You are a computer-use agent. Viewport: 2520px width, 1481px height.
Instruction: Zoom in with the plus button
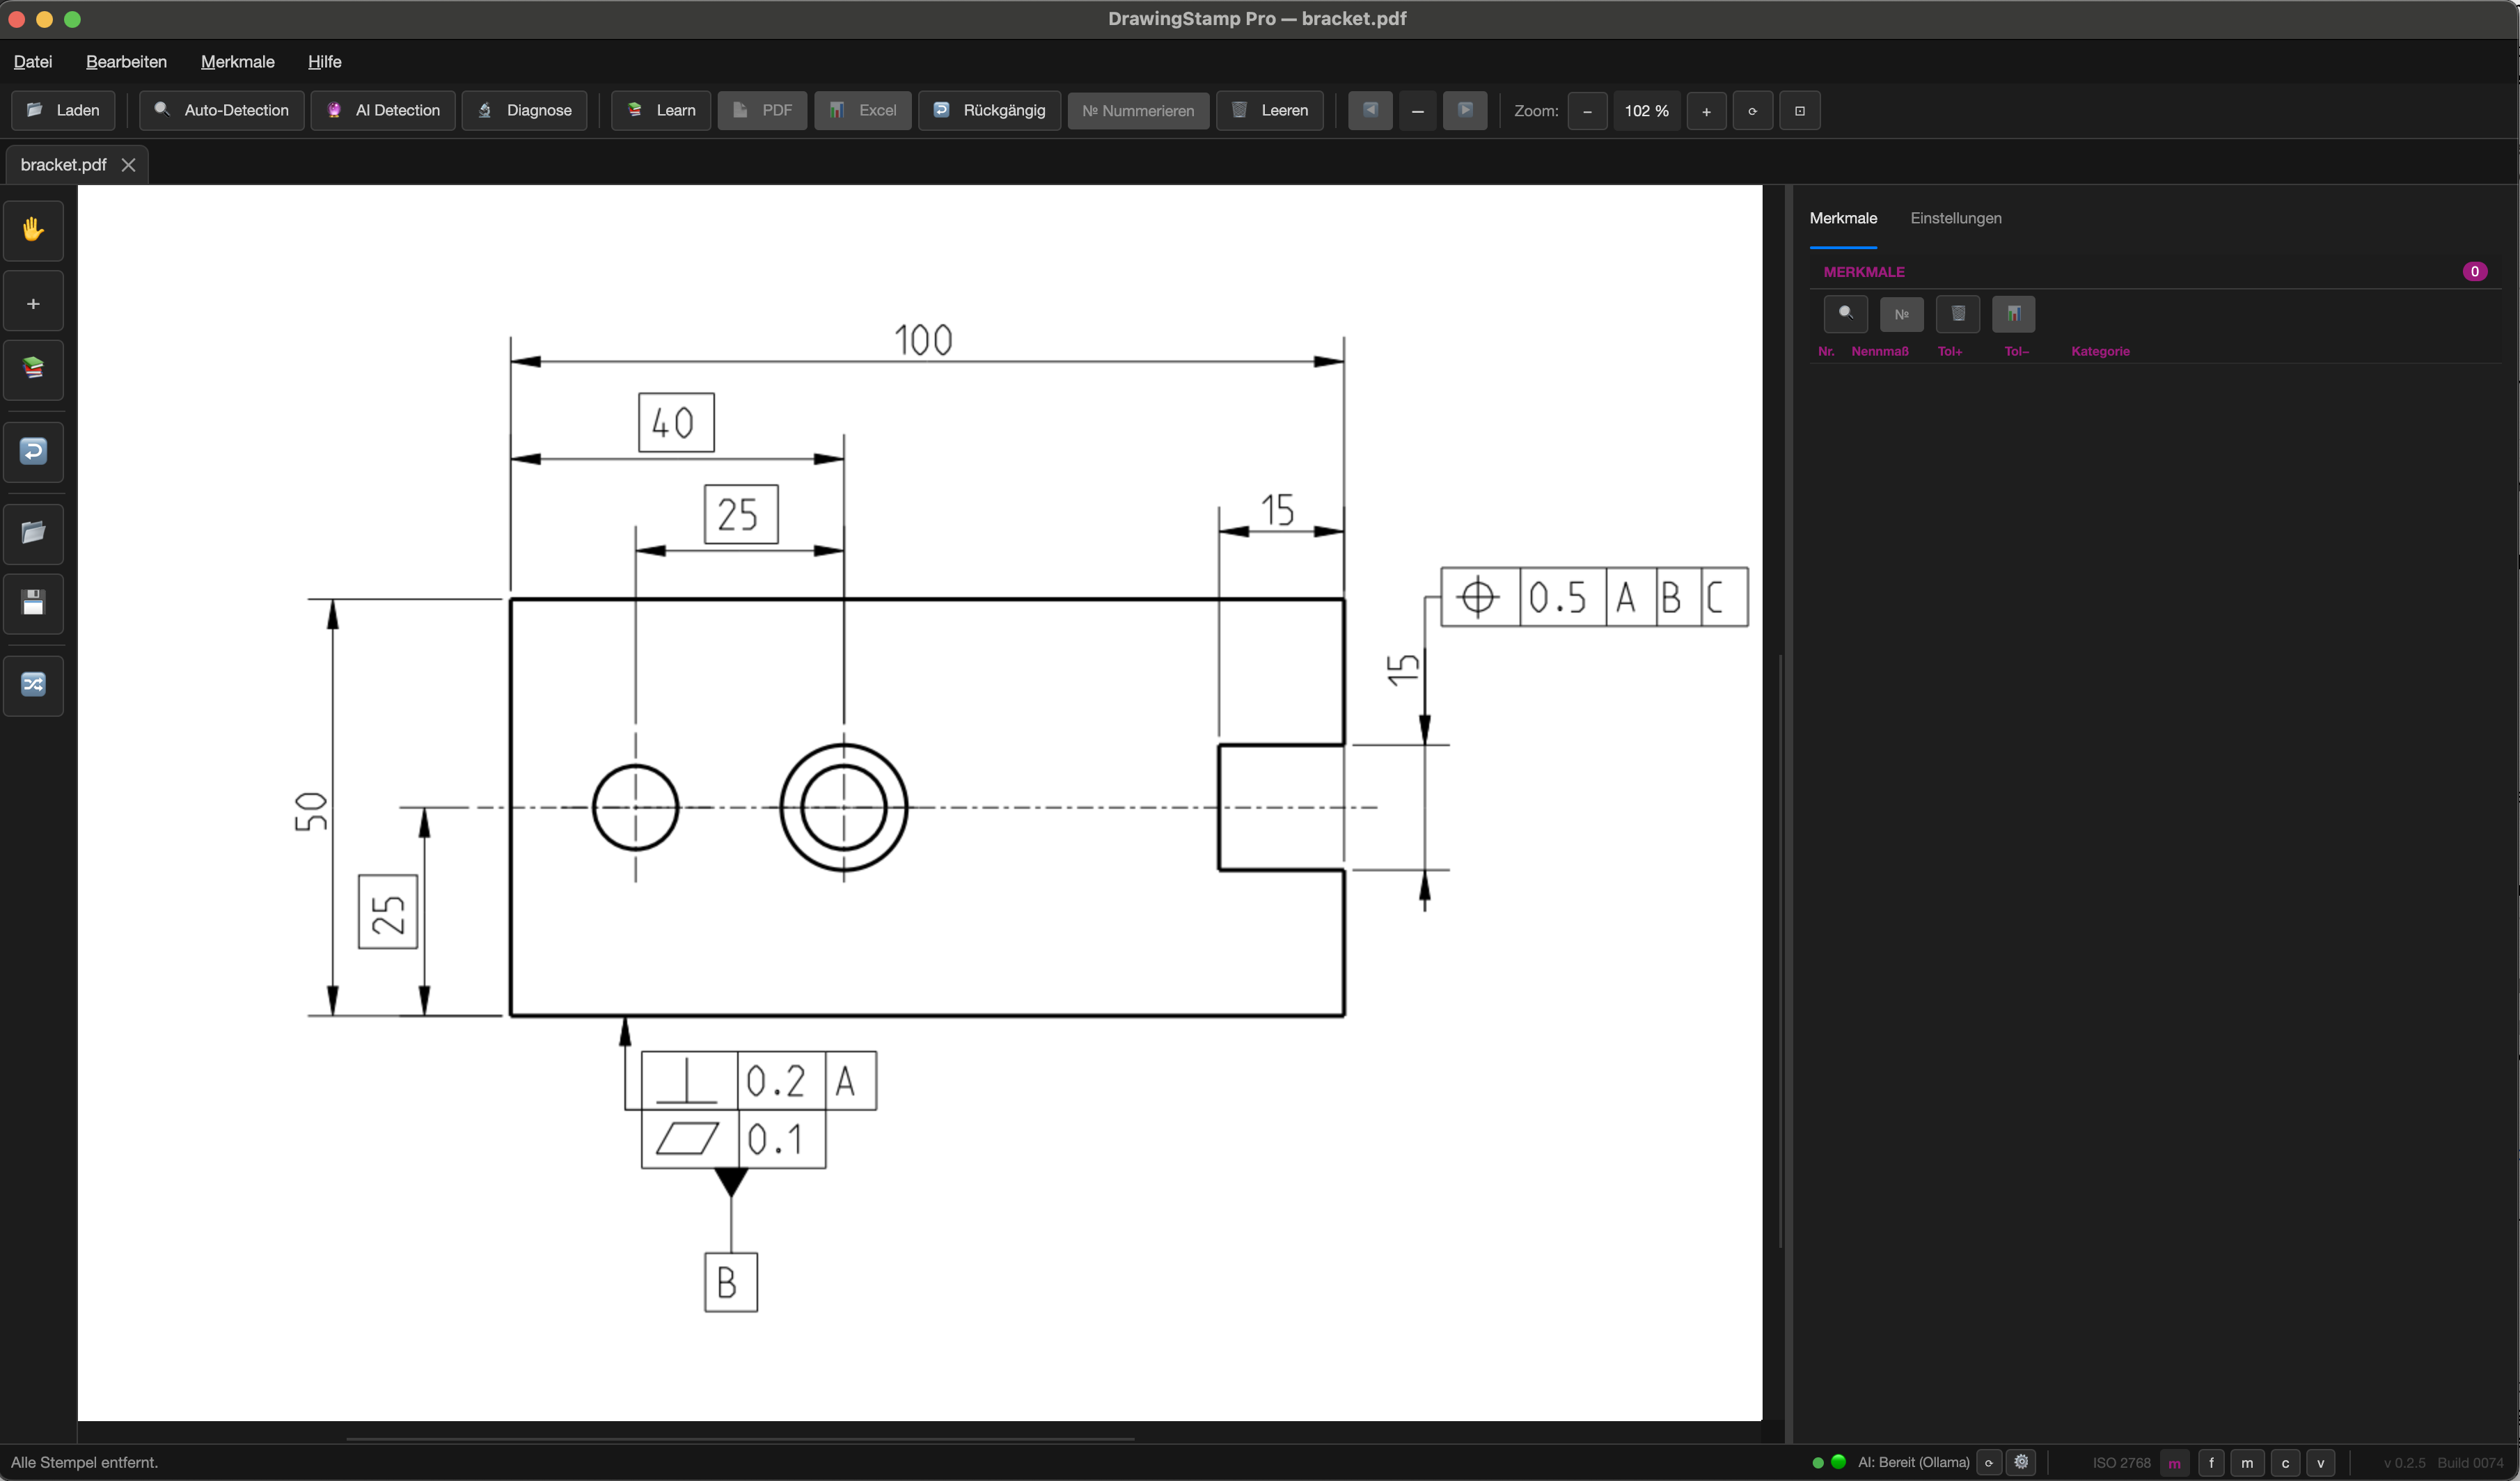[1706, 111]
